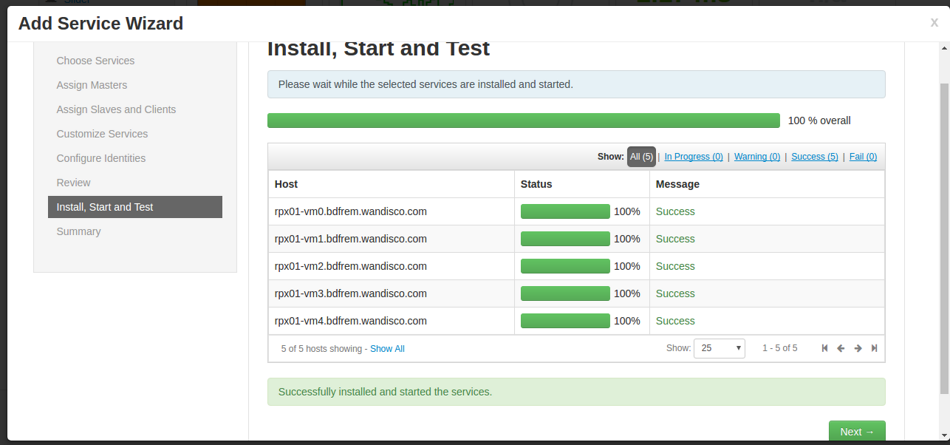The image size is (950, 445).
Task: Click host name rpx01-vm3.bdfrem.wandisco.com
Action: (x=350, y=293)
